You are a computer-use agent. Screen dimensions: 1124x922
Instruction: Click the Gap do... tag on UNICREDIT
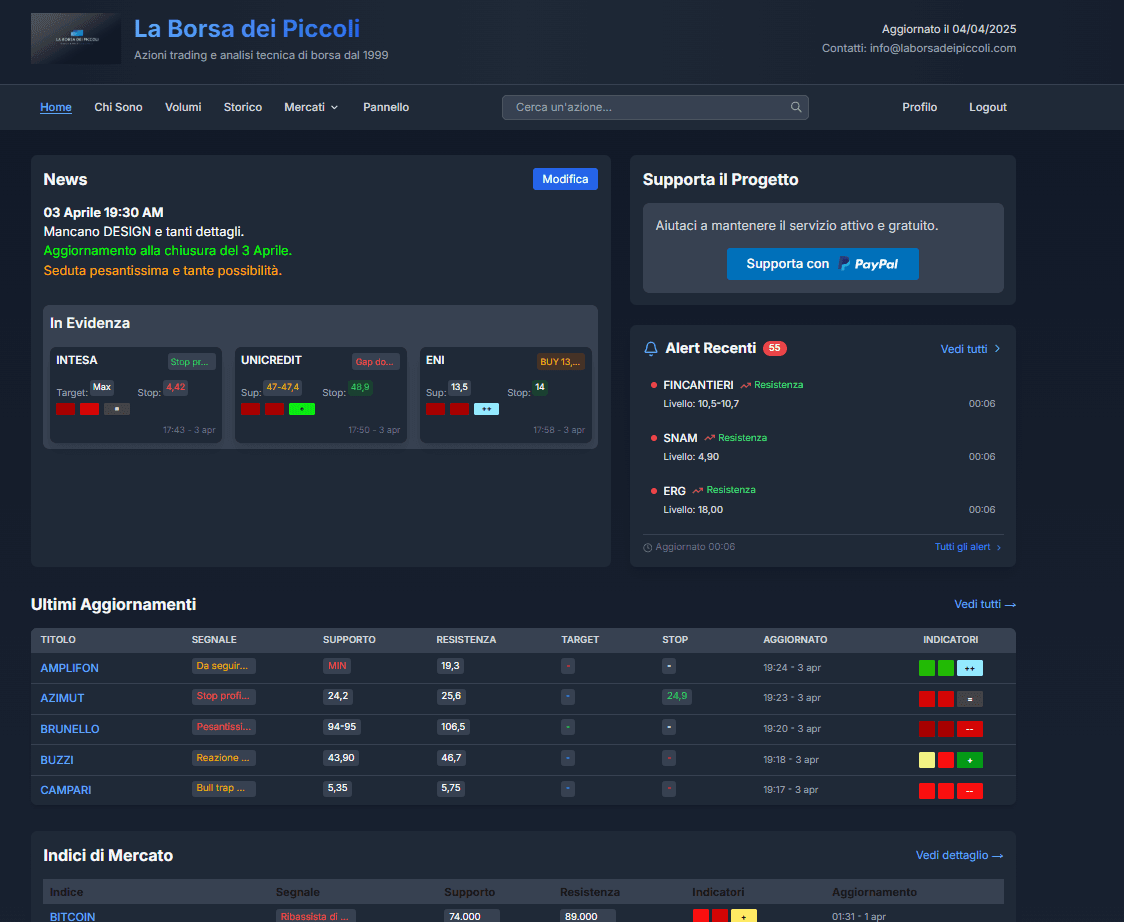pos(376,362)
